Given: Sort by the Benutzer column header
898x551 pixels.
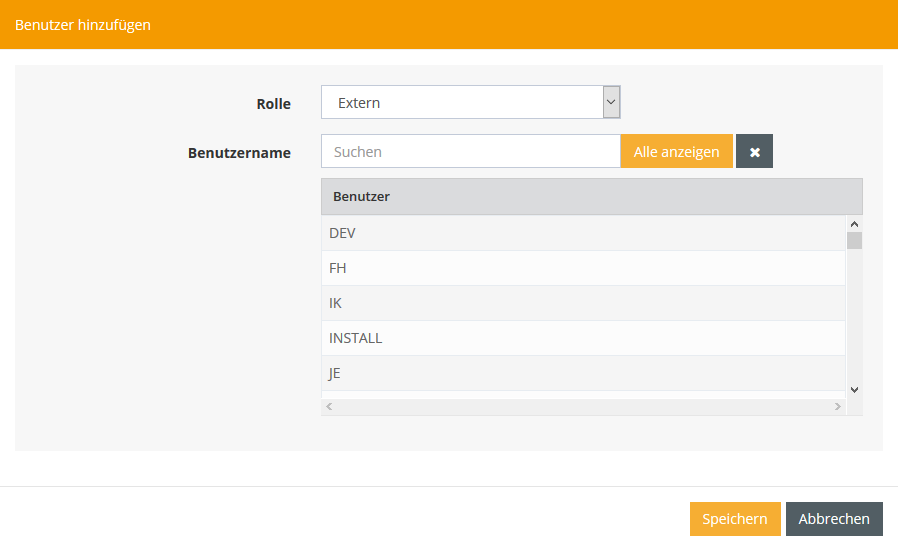Looking at the screenshot, I should pyautogui.click(x=361, y=196).
